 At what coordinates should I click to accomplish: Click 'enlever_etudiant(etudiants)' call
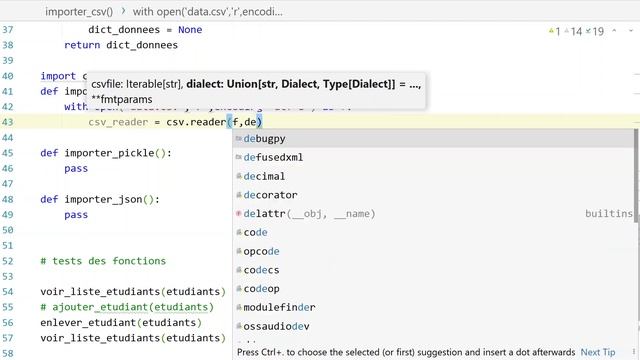point(121,323)
